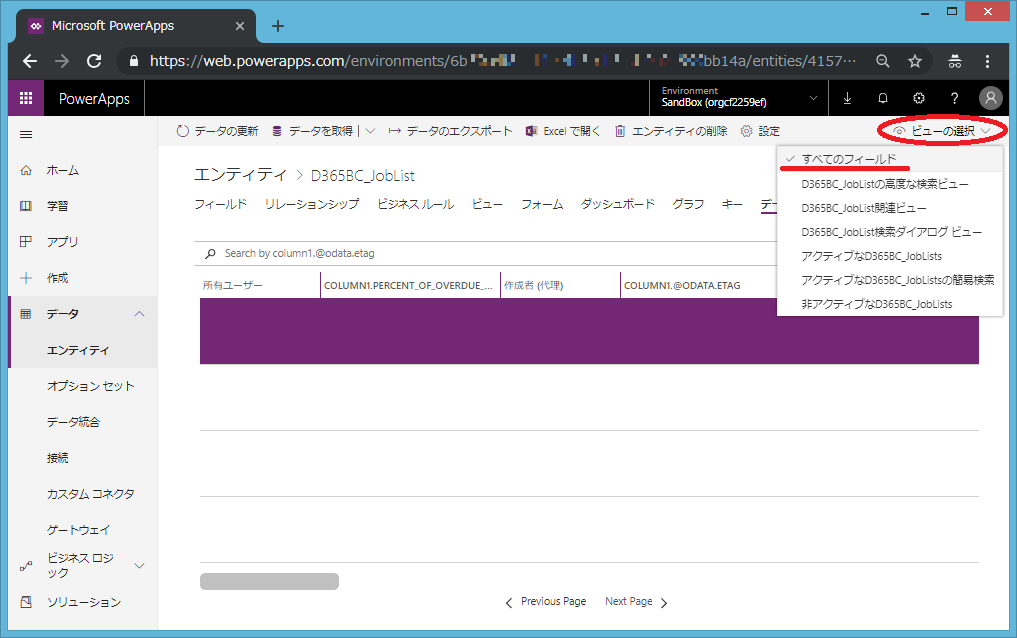Image resolution: width=1017 pixels, height=638 pixels.
Task: Click the アプリ apps icon
Action: 26,241
